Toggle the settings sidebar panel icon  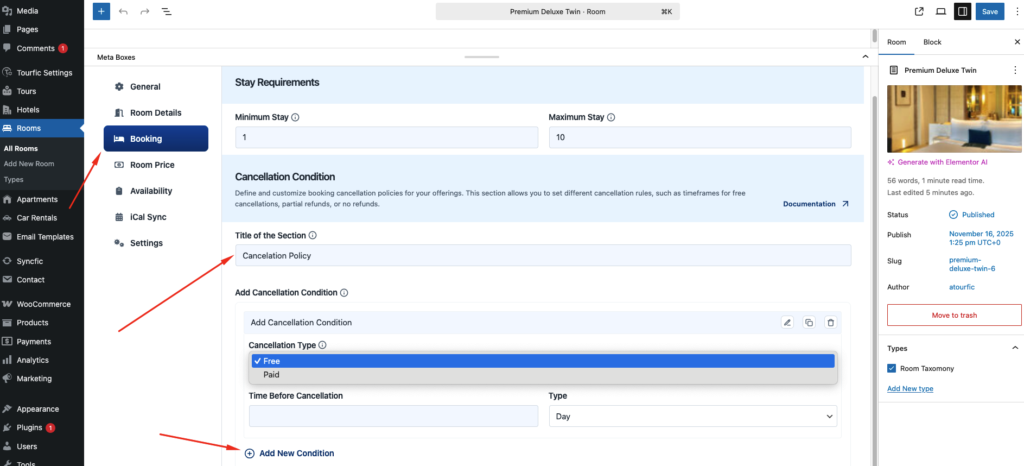(961, 11)
